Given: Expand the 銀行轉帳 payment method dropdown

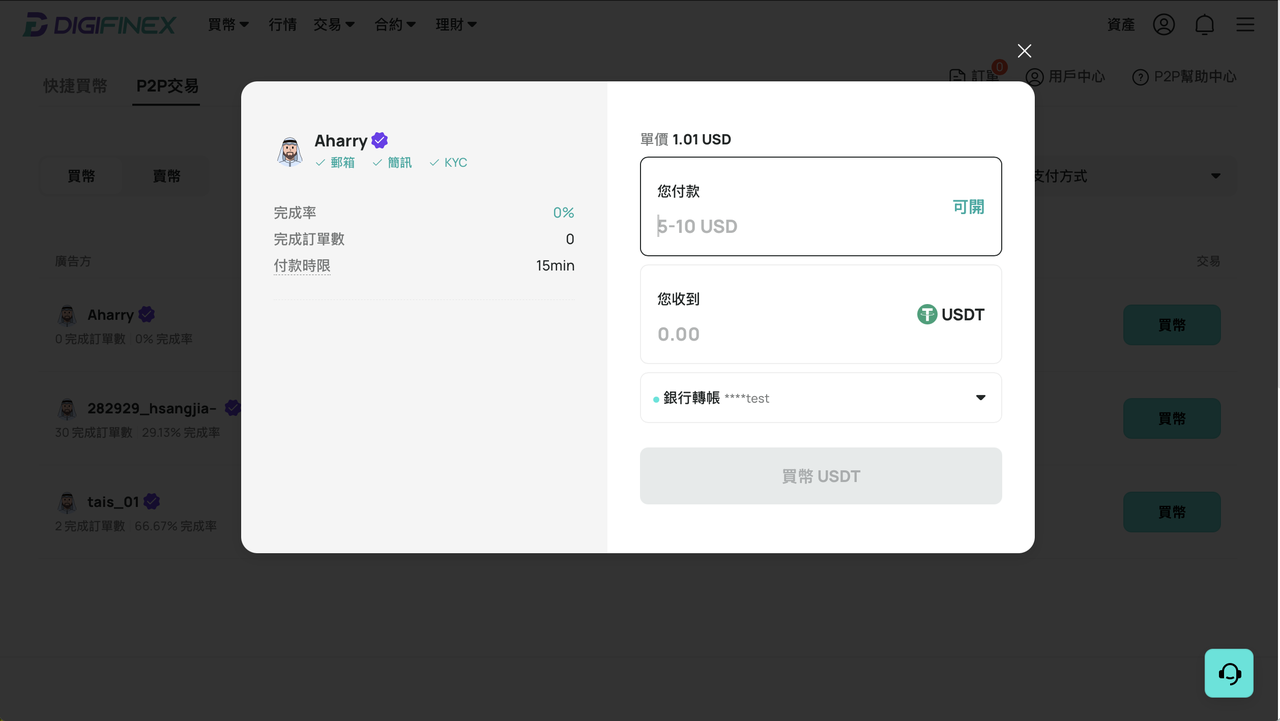Looking at the screenshot, I should click(x=821, y=398).
